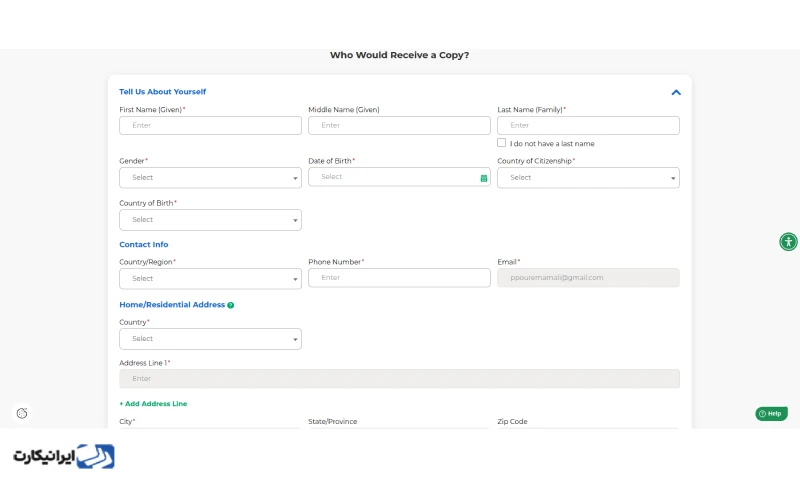Collapse the Tell Us About Yourself section
This screenshot has width=800, height=477.
(676, 92)
